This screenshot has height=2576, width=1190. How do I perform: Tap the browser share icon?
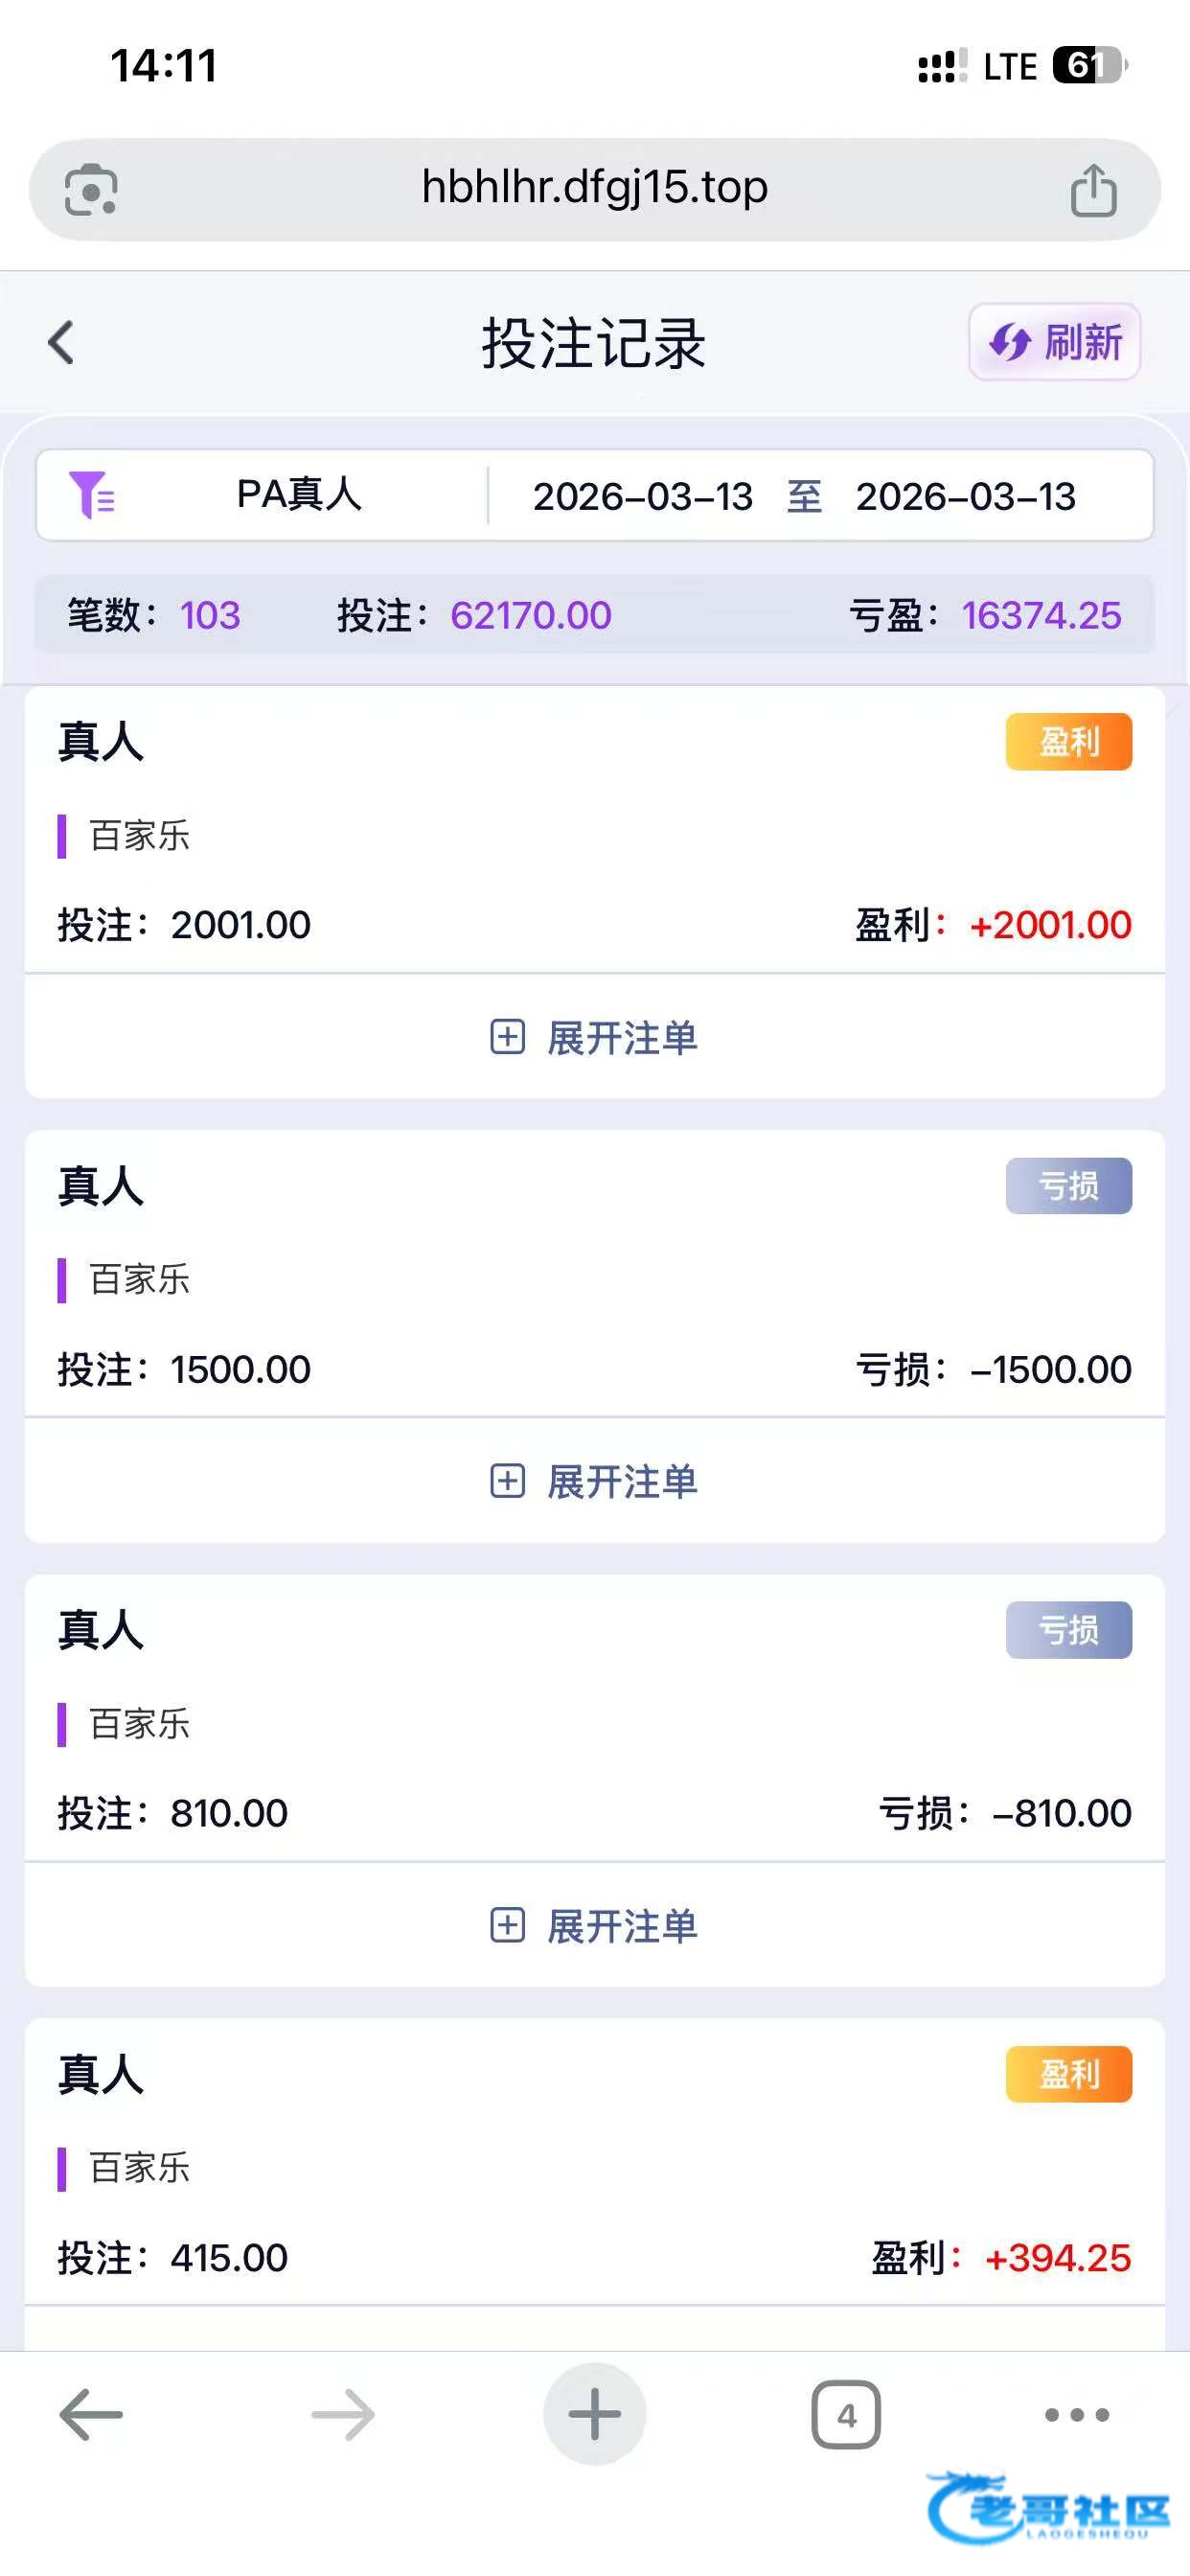tap(1093, 190)
